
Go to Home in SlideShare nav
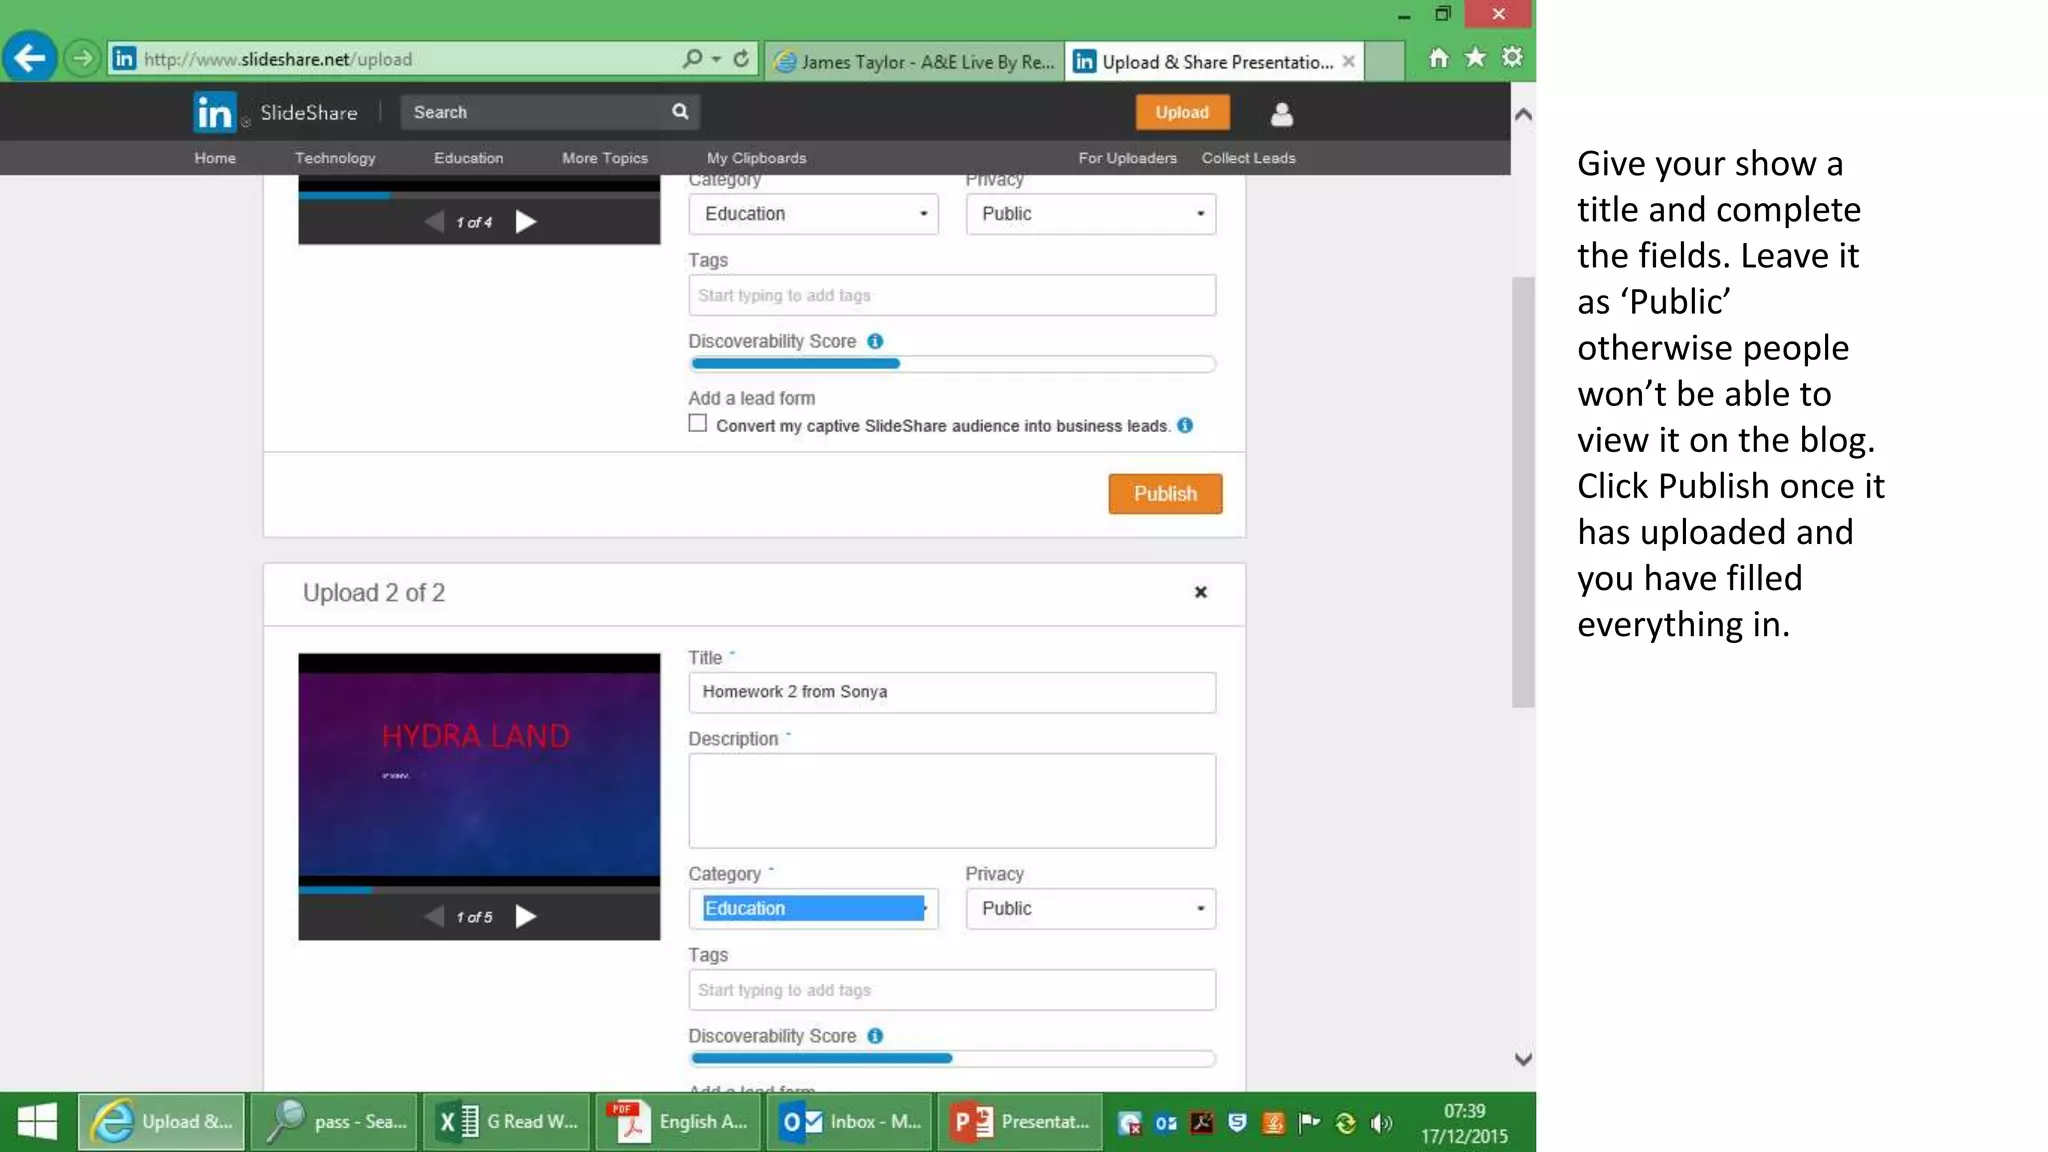tap(215, 158)
